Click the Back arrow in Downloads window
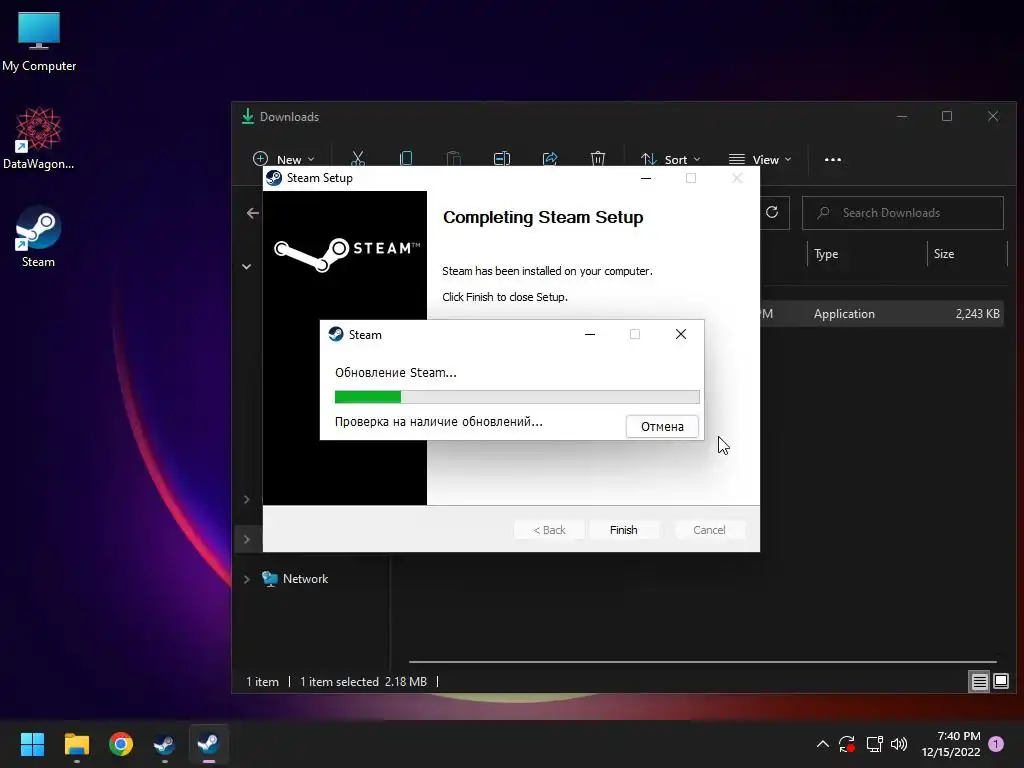 point(253,213)
